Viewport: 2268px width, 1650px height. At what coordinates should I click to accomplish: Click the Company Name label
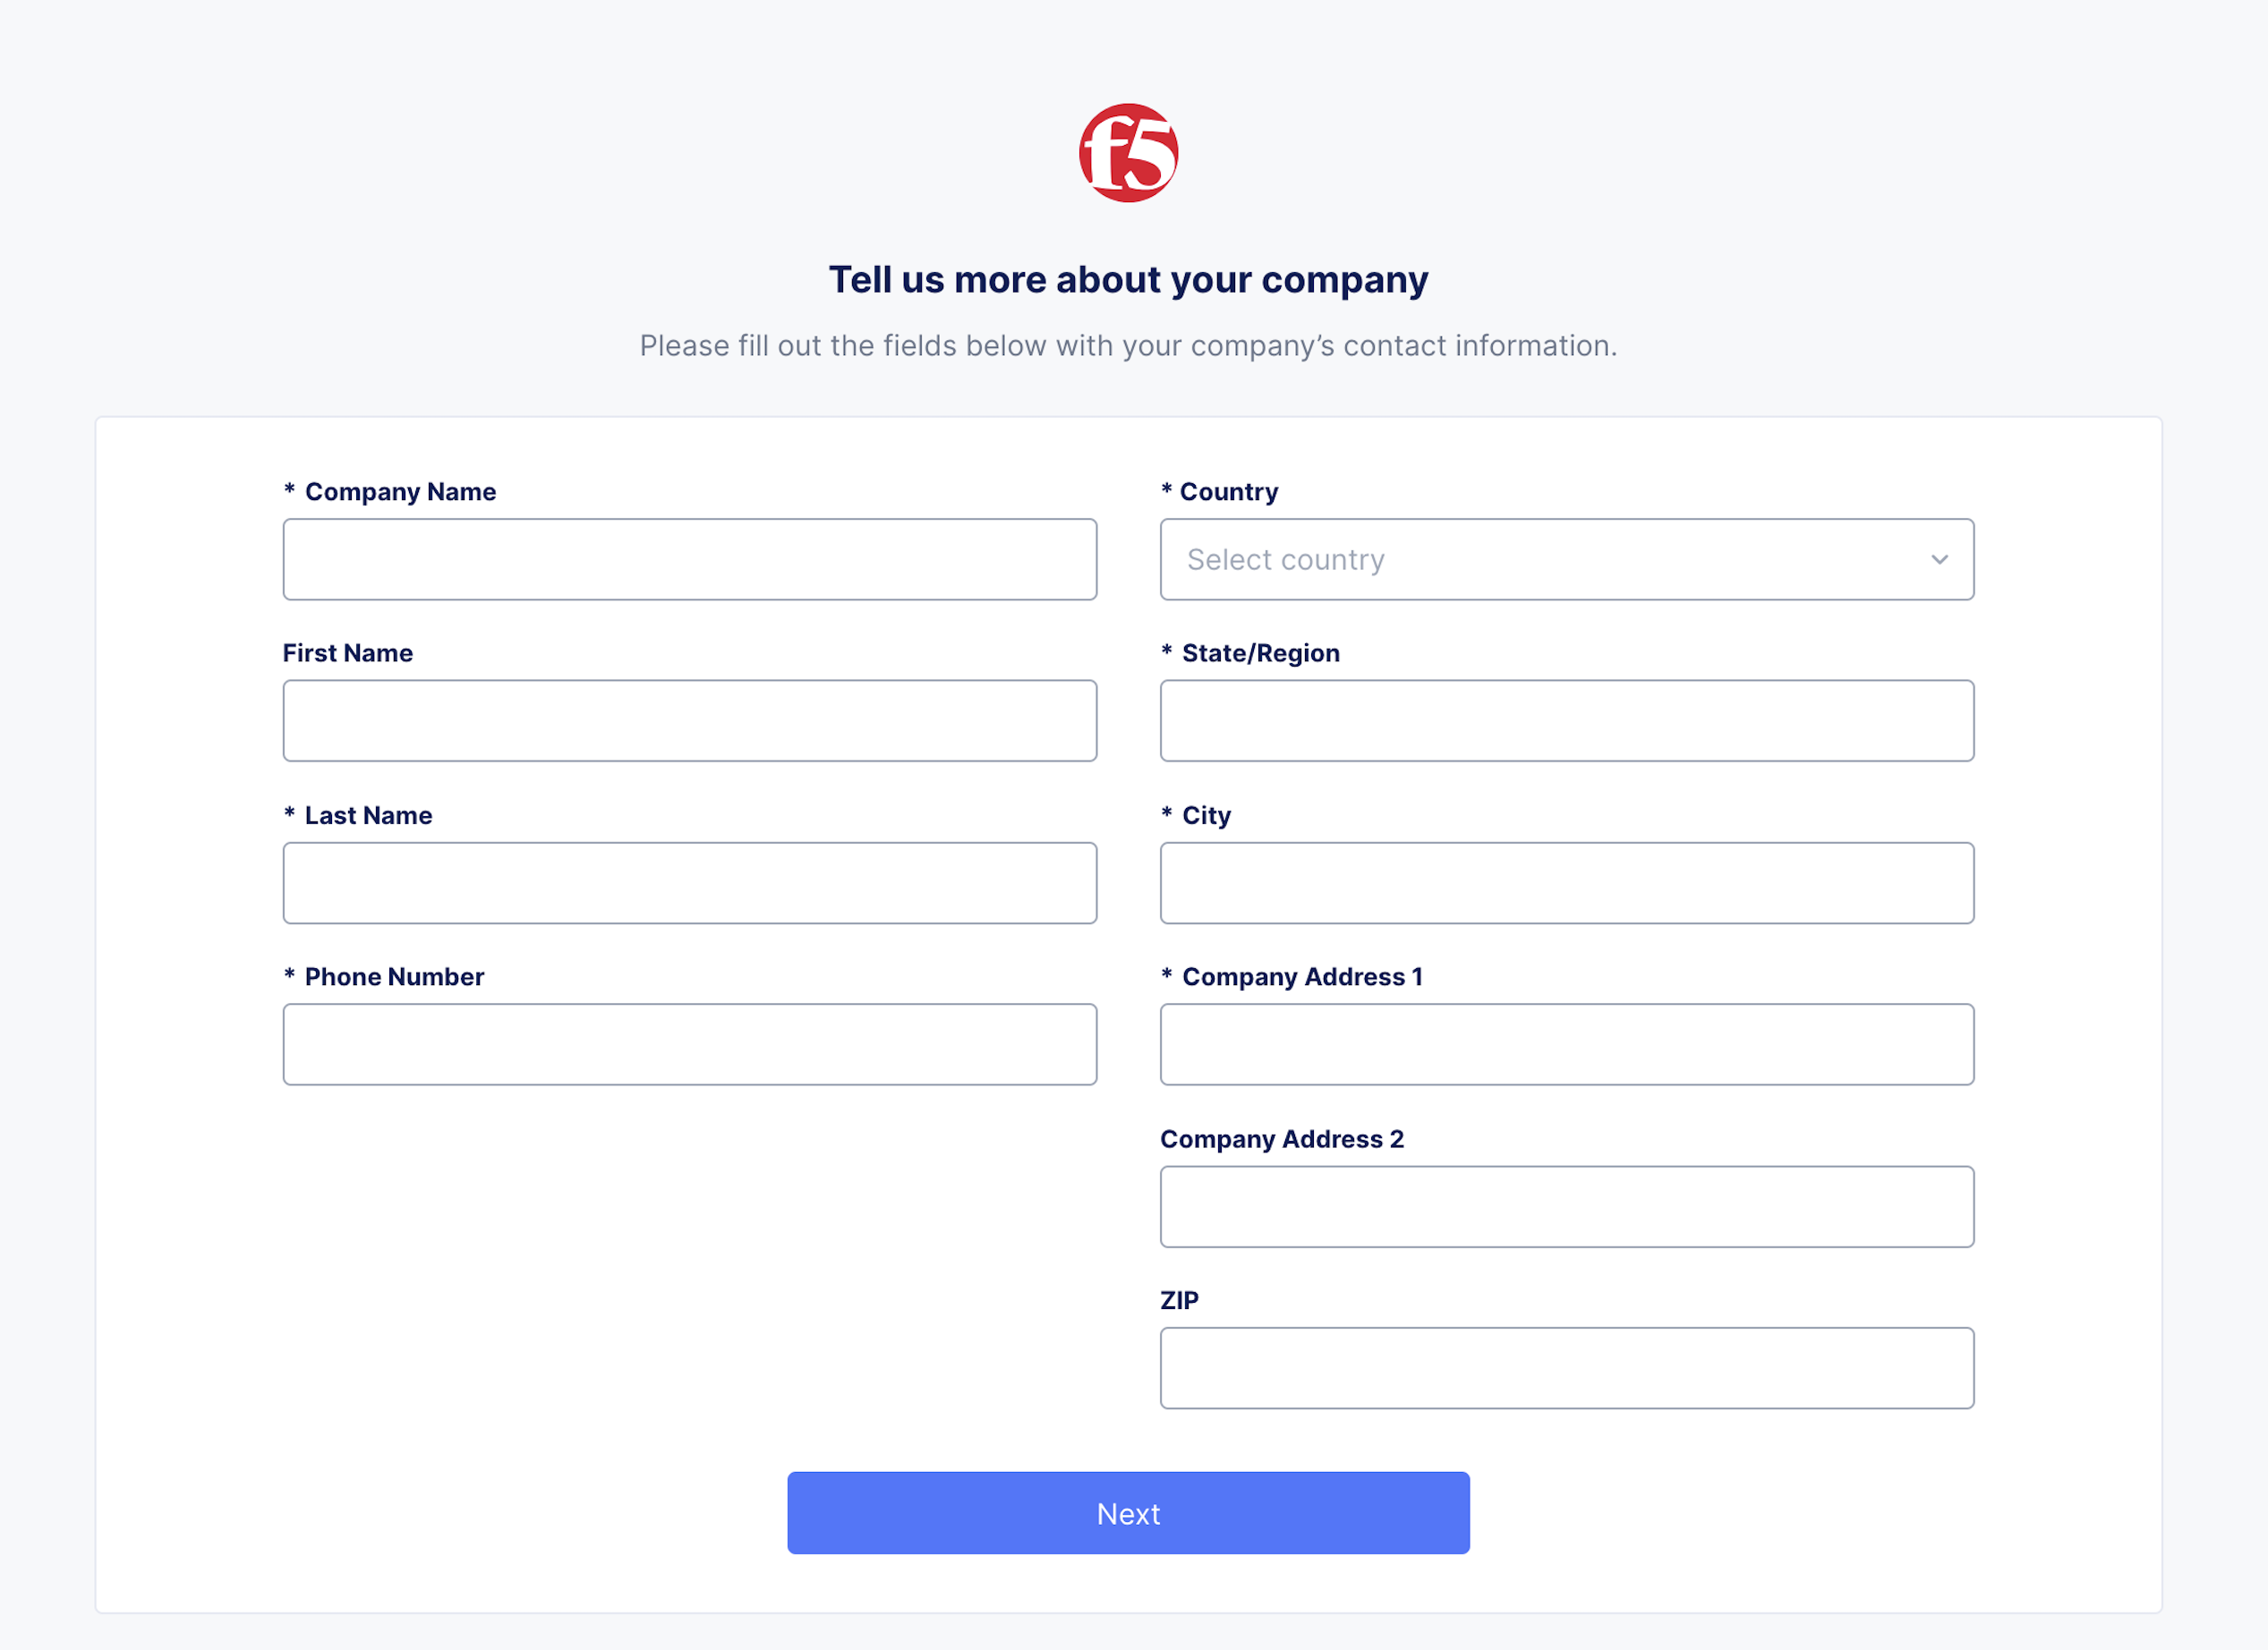pos(400,492)
